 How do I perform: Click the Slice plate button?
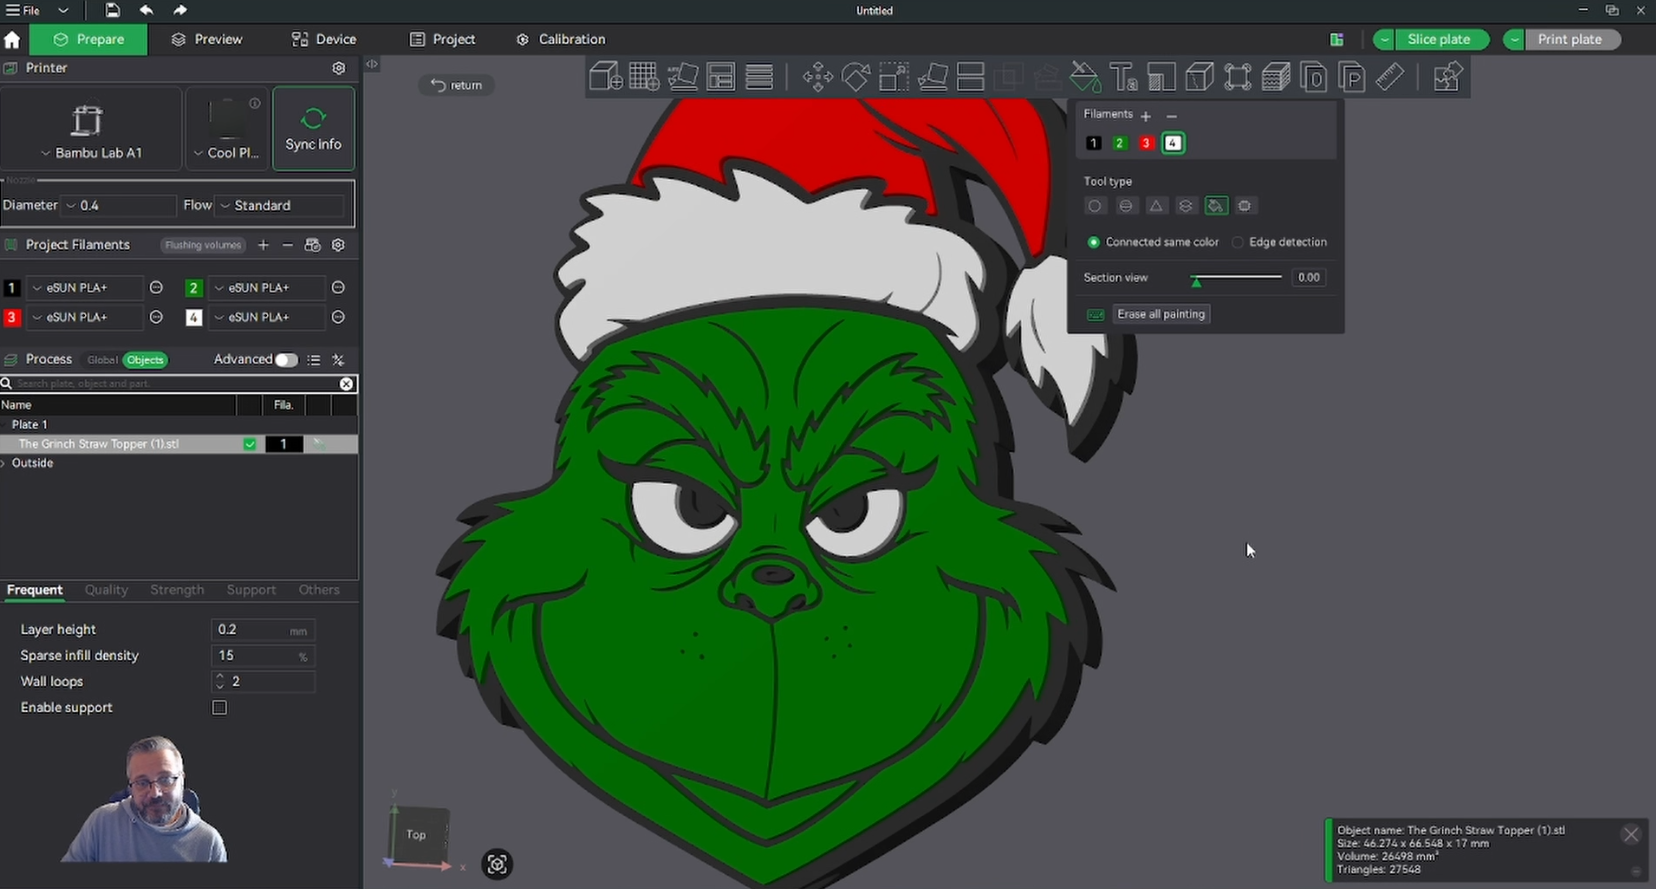1438,39
